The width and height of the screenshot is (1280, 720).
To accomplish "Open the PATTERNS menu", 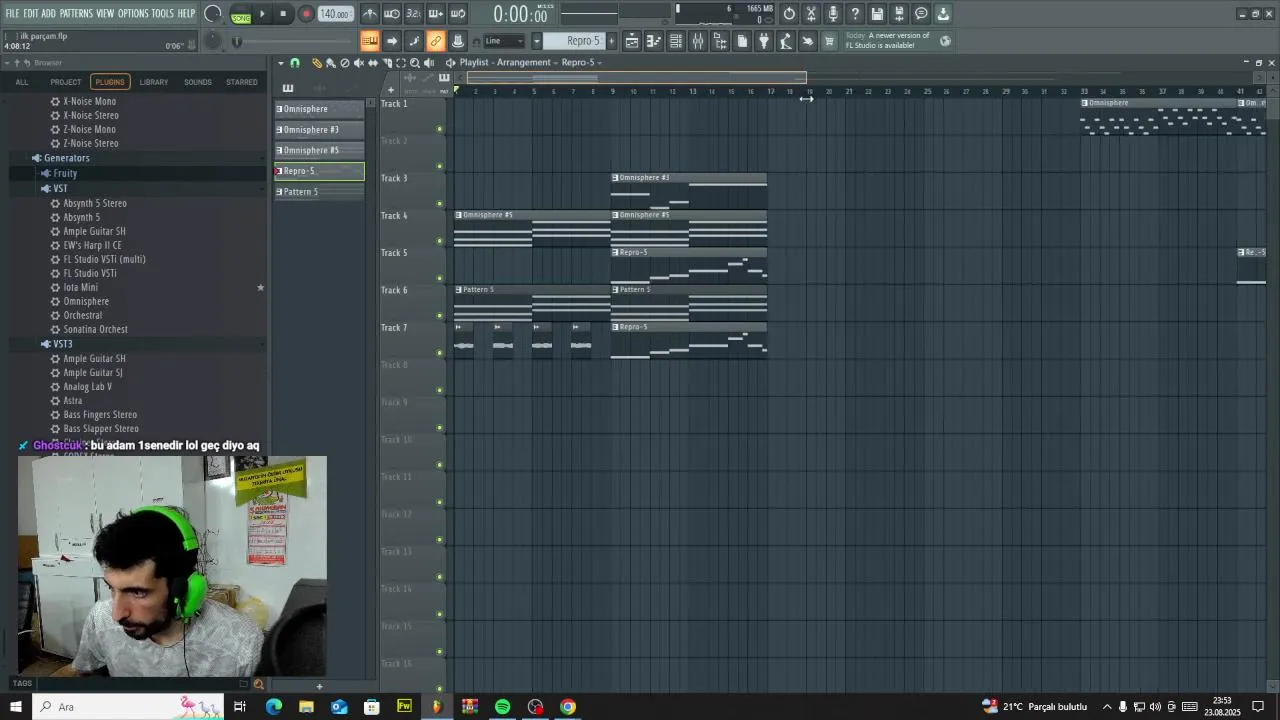I will click(x=76, y=13).
